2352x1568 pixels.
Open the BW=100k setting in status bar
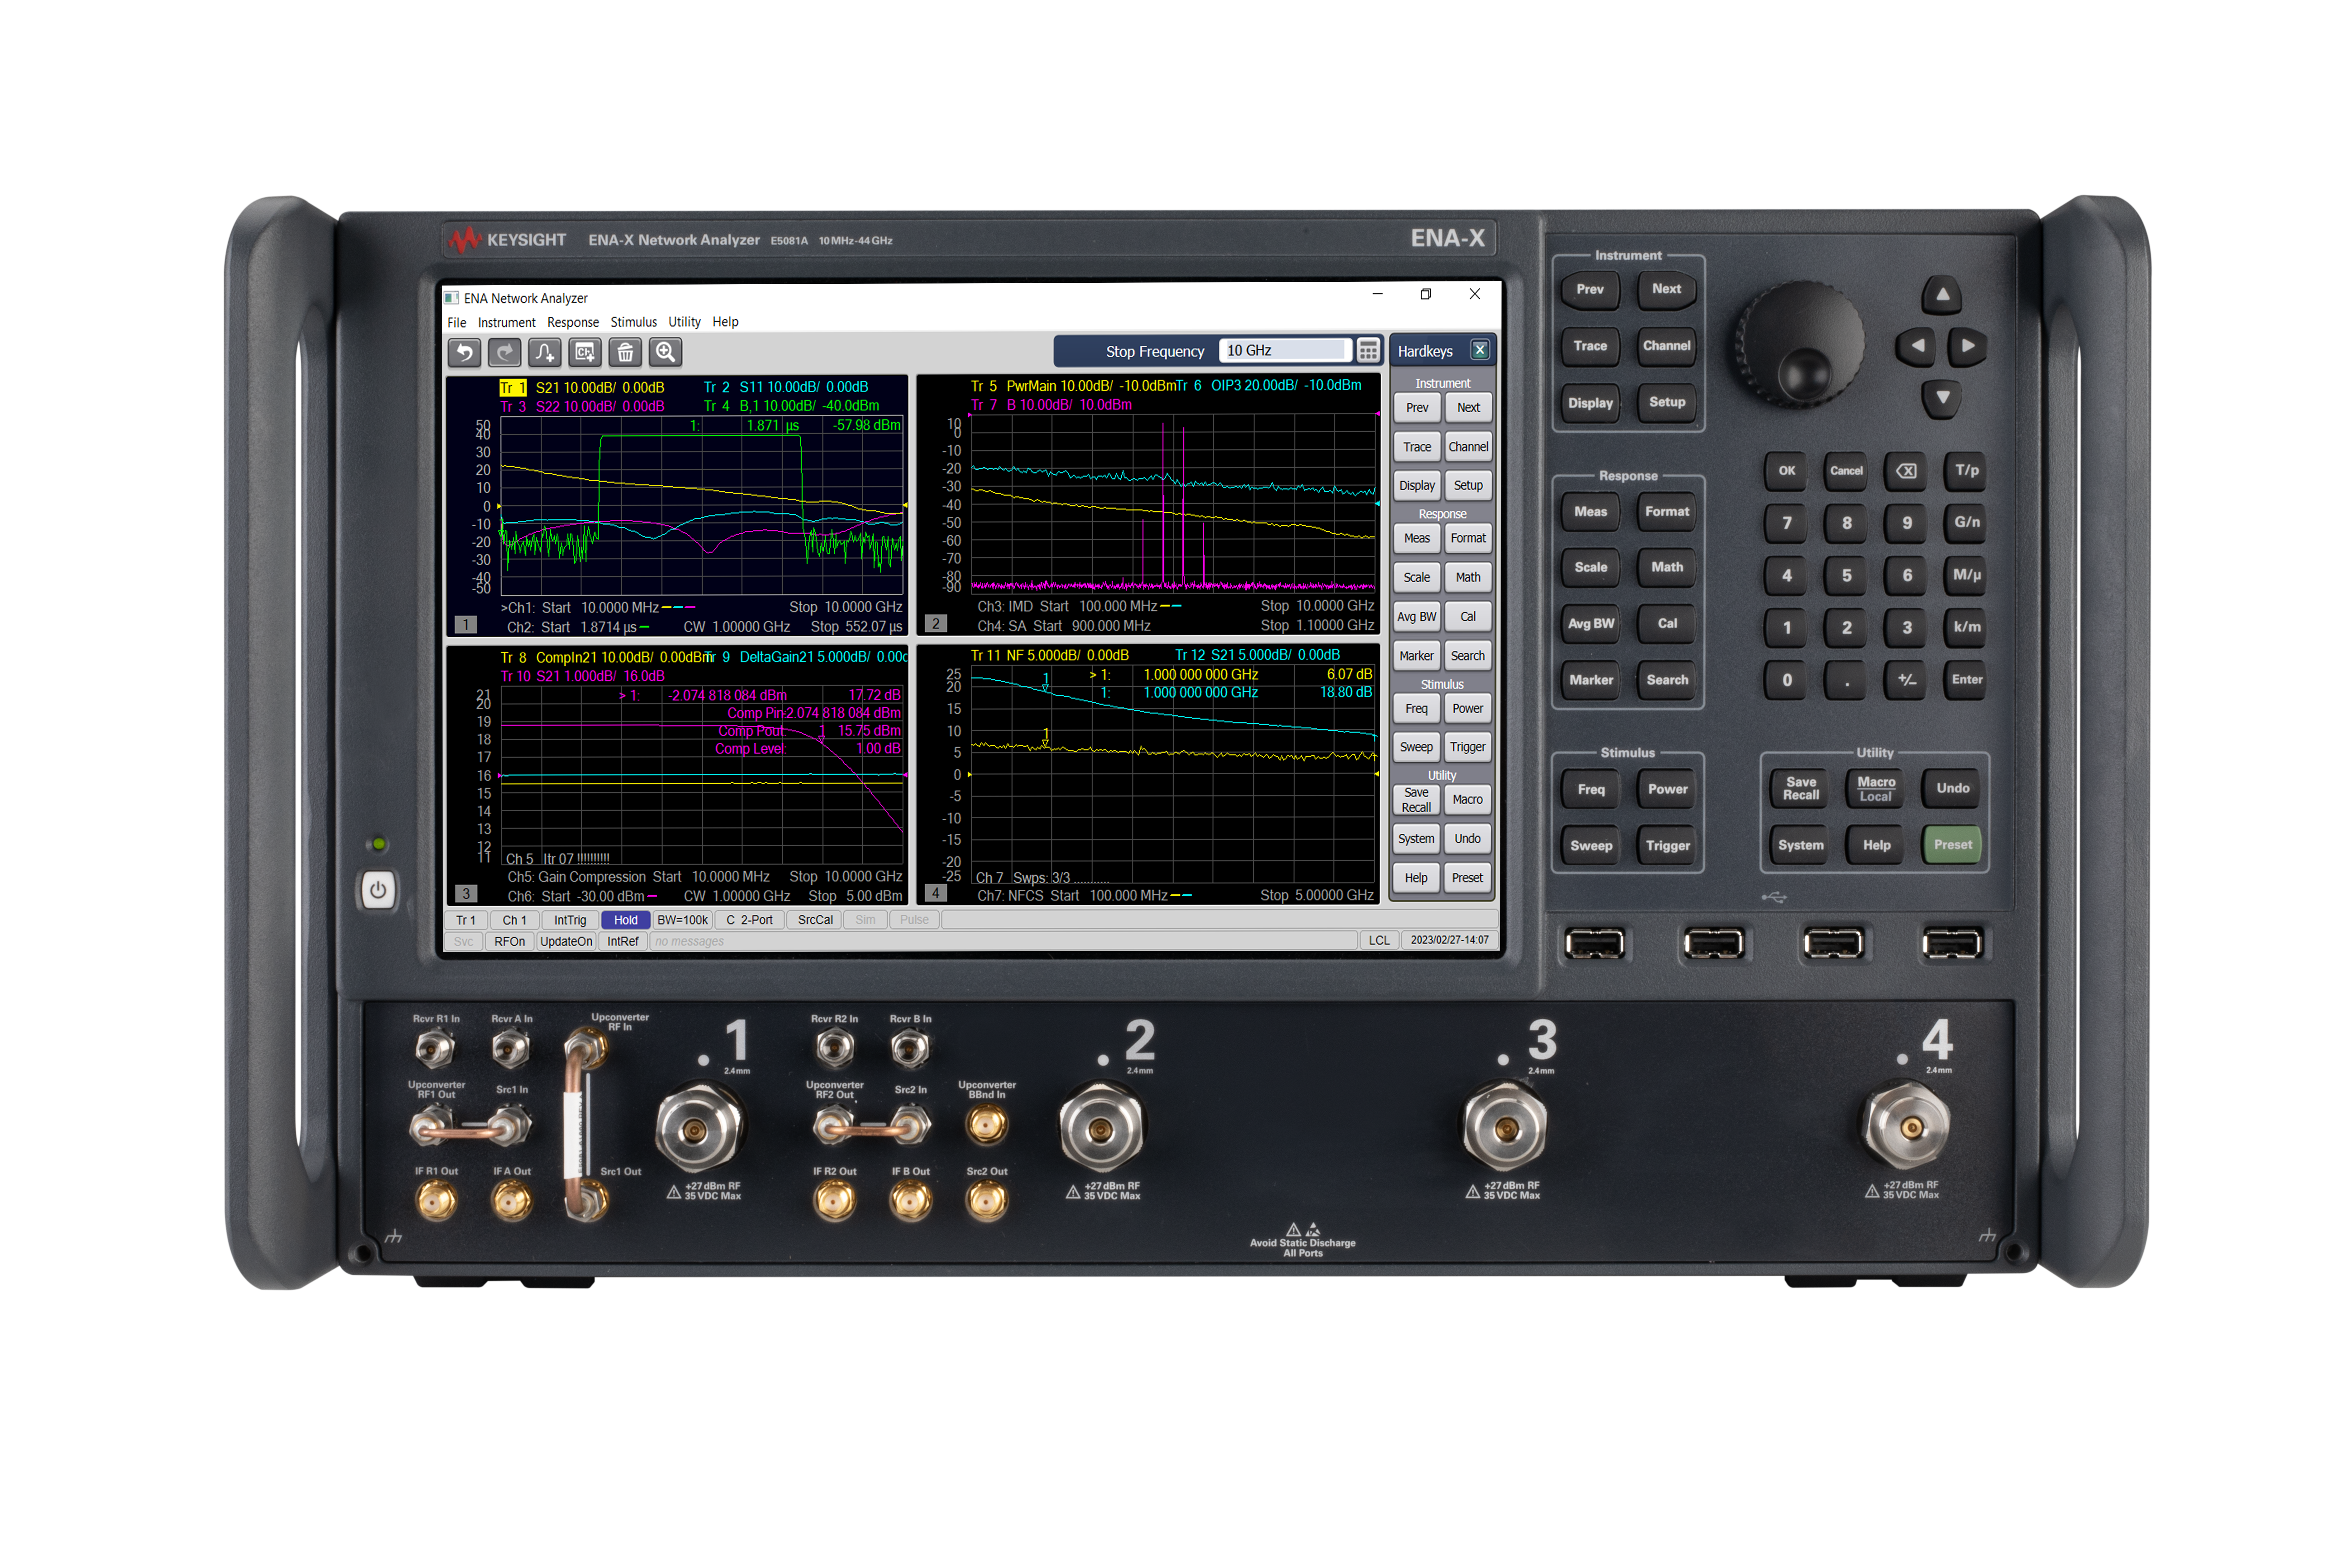click(x=682, y=920)
